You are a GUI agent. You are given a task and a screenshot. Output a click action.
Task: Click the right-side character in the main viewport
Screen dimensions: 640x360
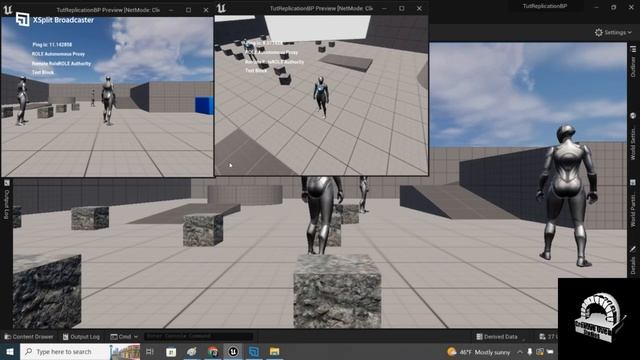(x=568, y=196)
